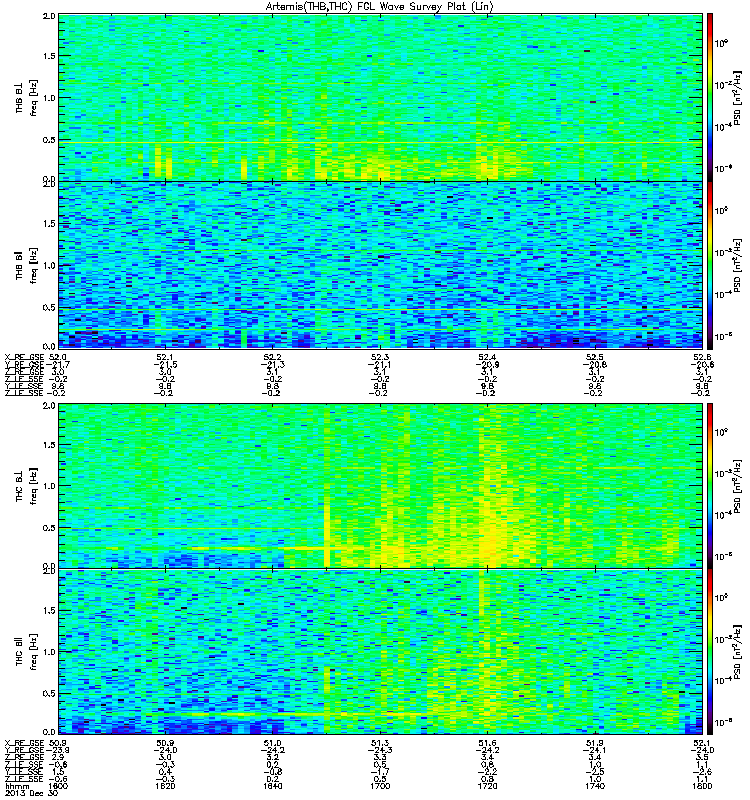
Task: Click the X_RE_GSE value 52.5
Action: [594, 357]
